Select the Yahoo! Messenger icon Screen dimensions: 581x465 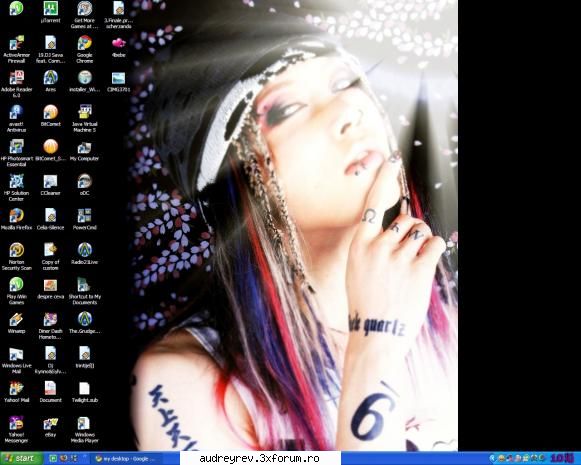point(16,429)
